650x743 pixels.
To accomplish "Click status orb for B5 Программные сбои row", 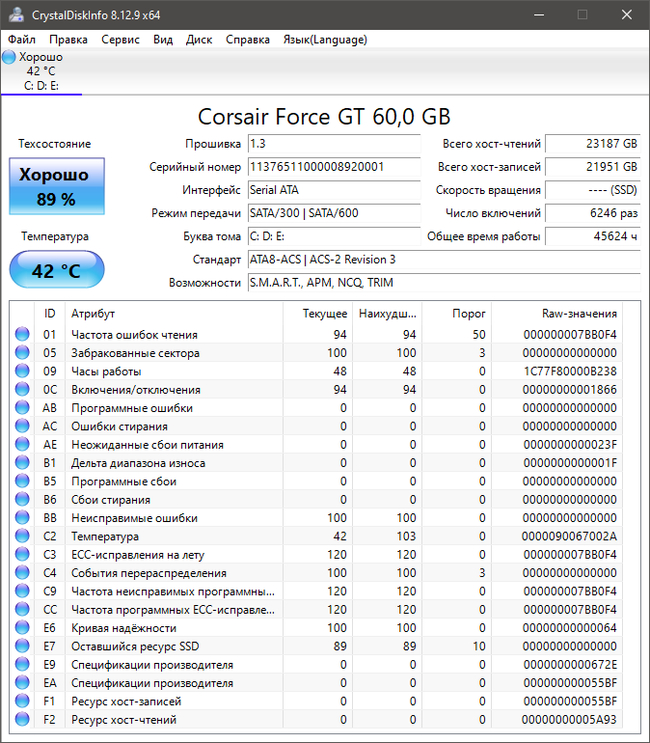I will point(22,480).
